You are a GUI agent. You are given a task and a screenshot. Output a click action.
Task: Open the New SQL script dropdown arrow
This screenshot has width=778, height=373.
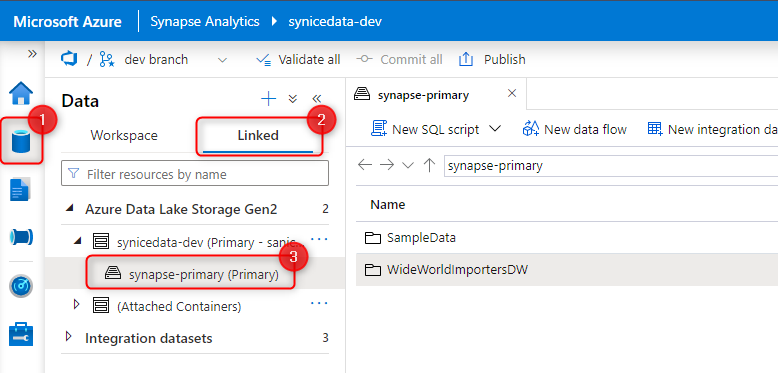click(x=495, y=129)
